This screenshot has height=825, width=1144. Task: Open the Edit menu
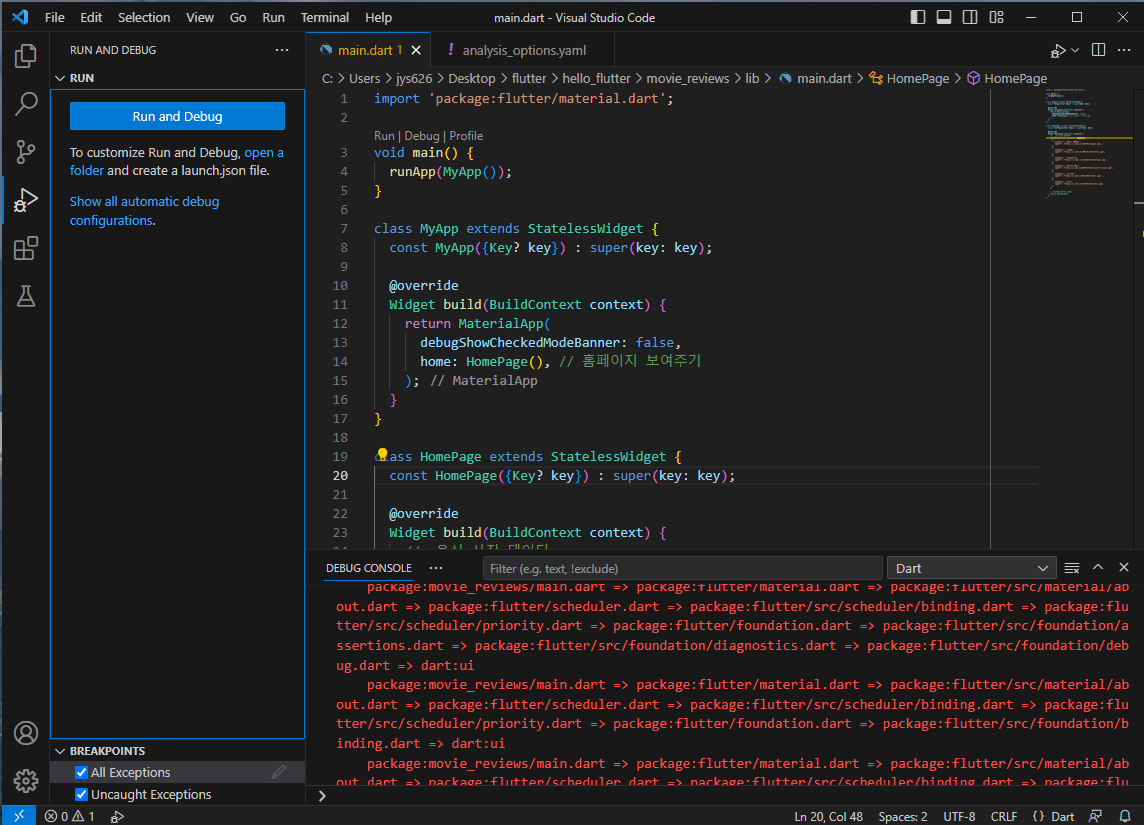(91, 18)
